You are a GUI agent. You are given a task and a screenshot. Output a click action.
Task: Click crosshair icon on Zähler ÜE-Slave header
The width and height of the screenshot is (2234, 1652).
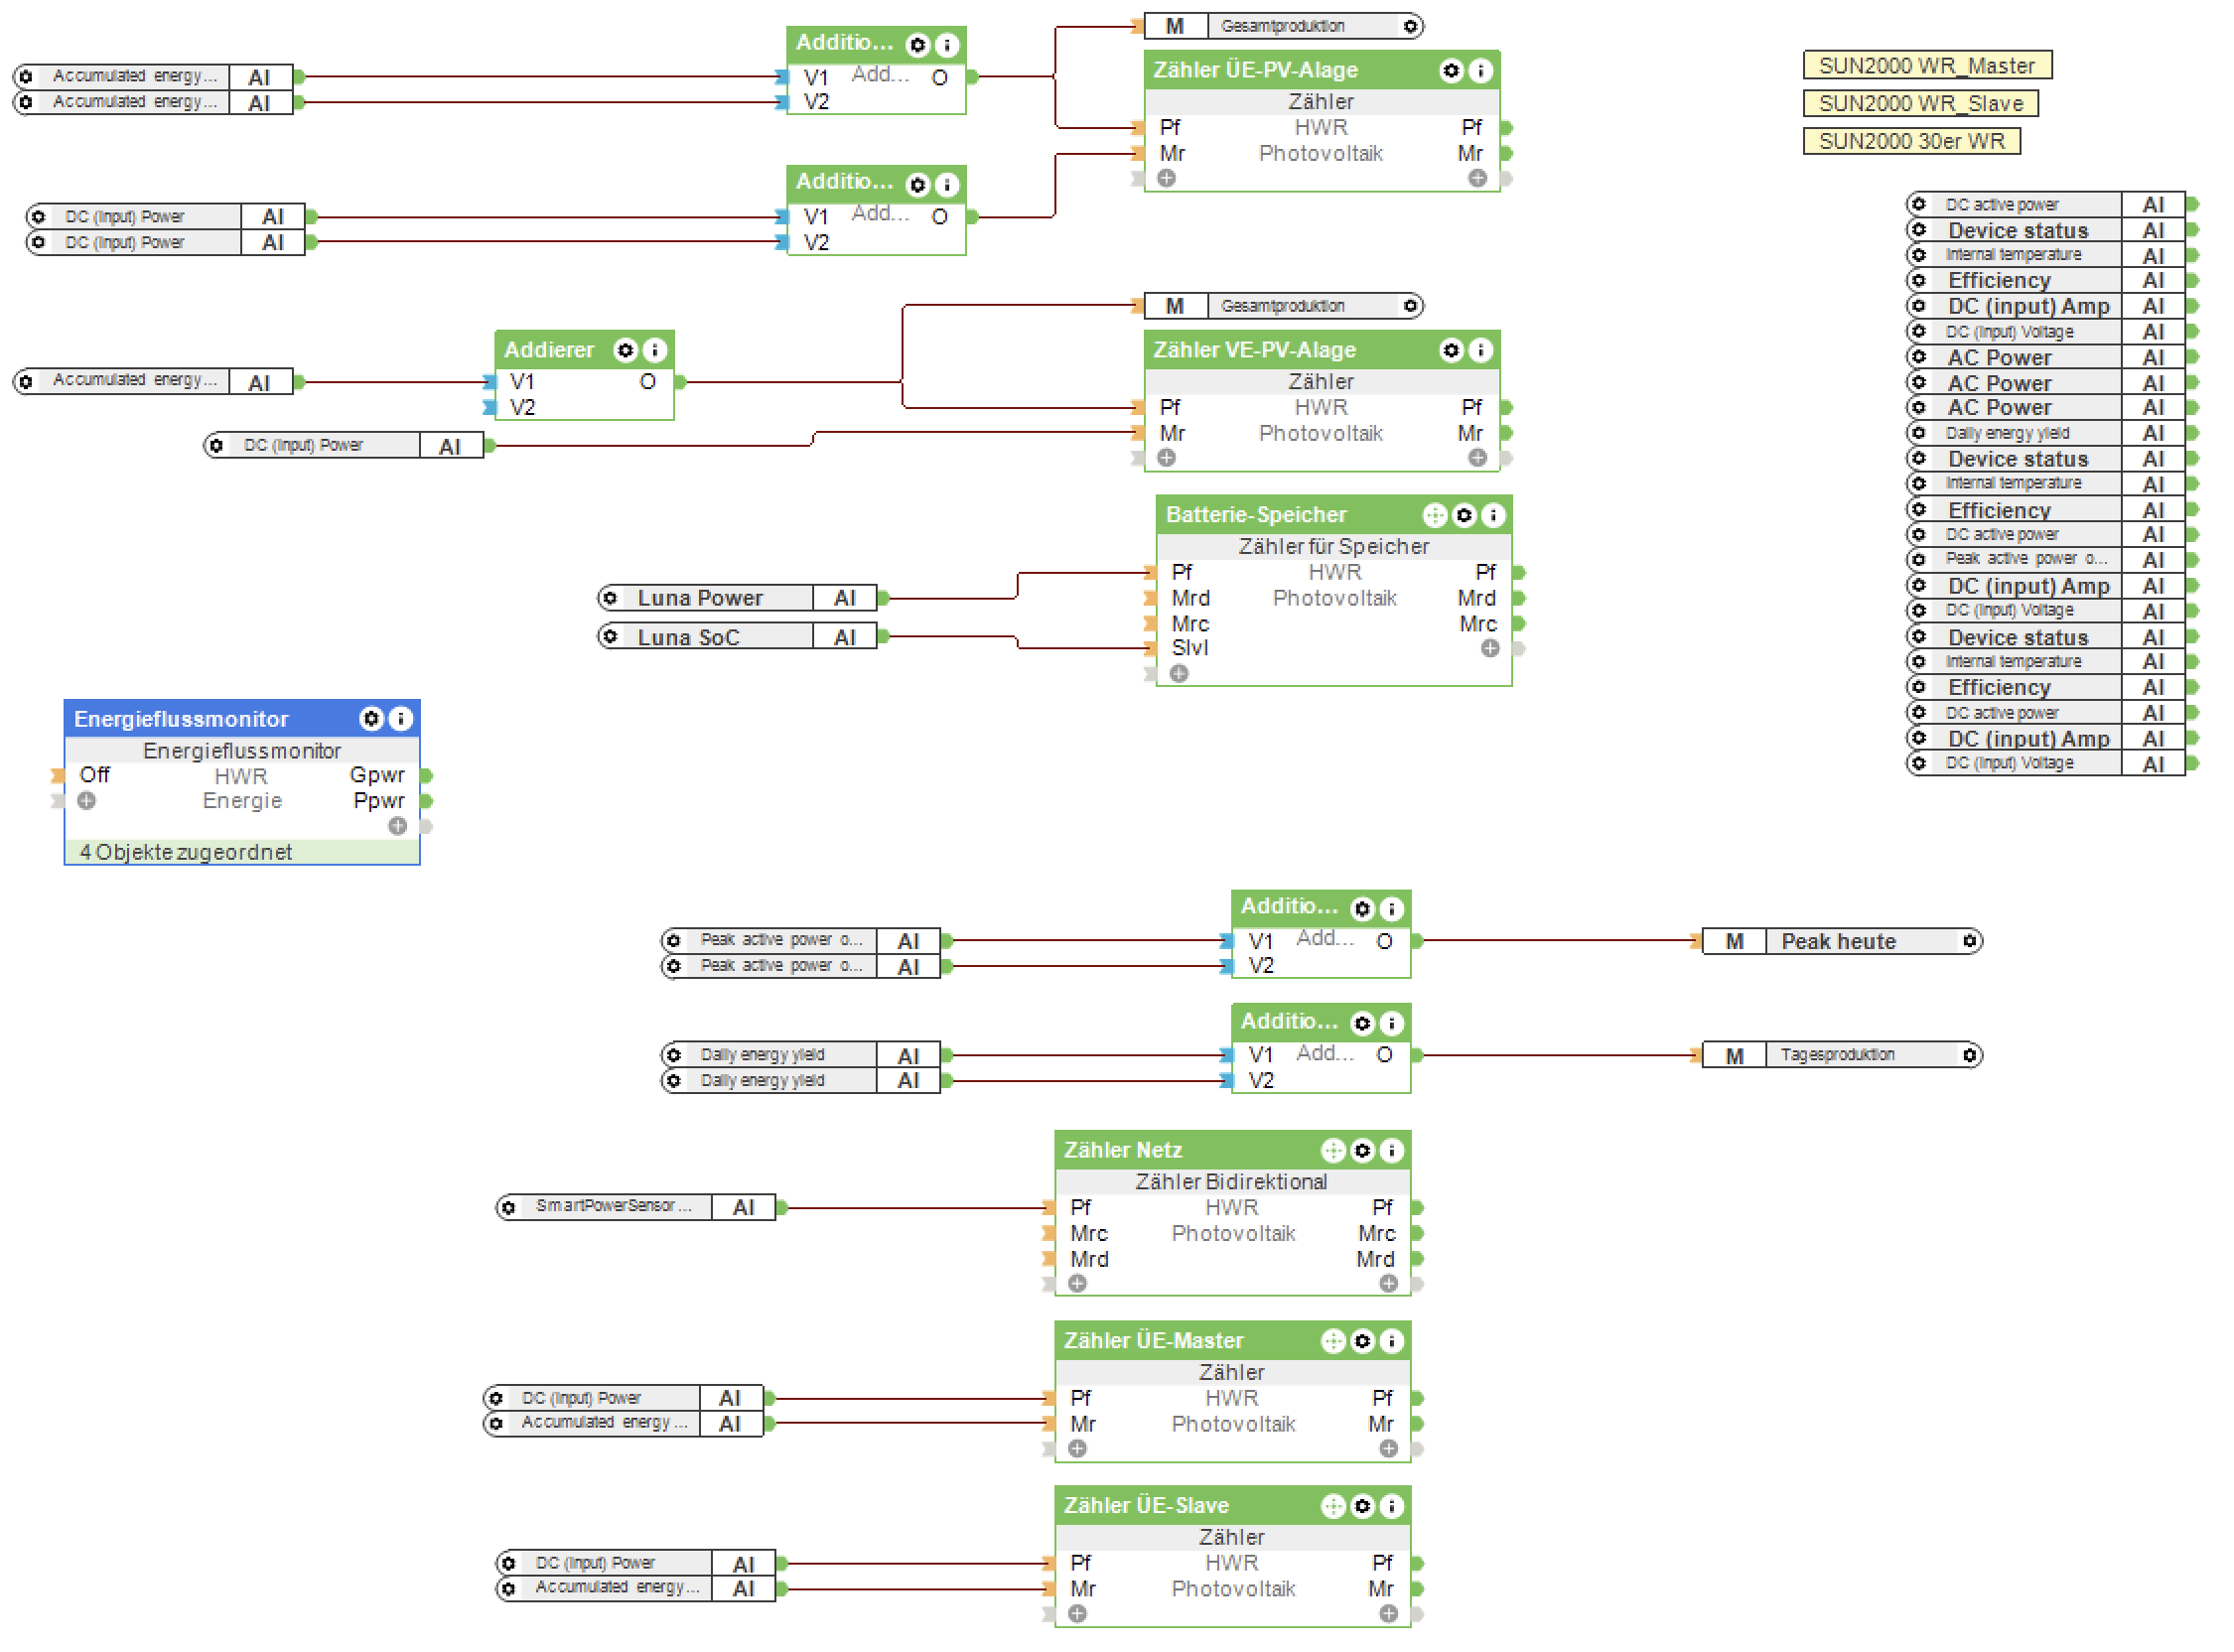pyautogui.click(x=1333, y=1506)
